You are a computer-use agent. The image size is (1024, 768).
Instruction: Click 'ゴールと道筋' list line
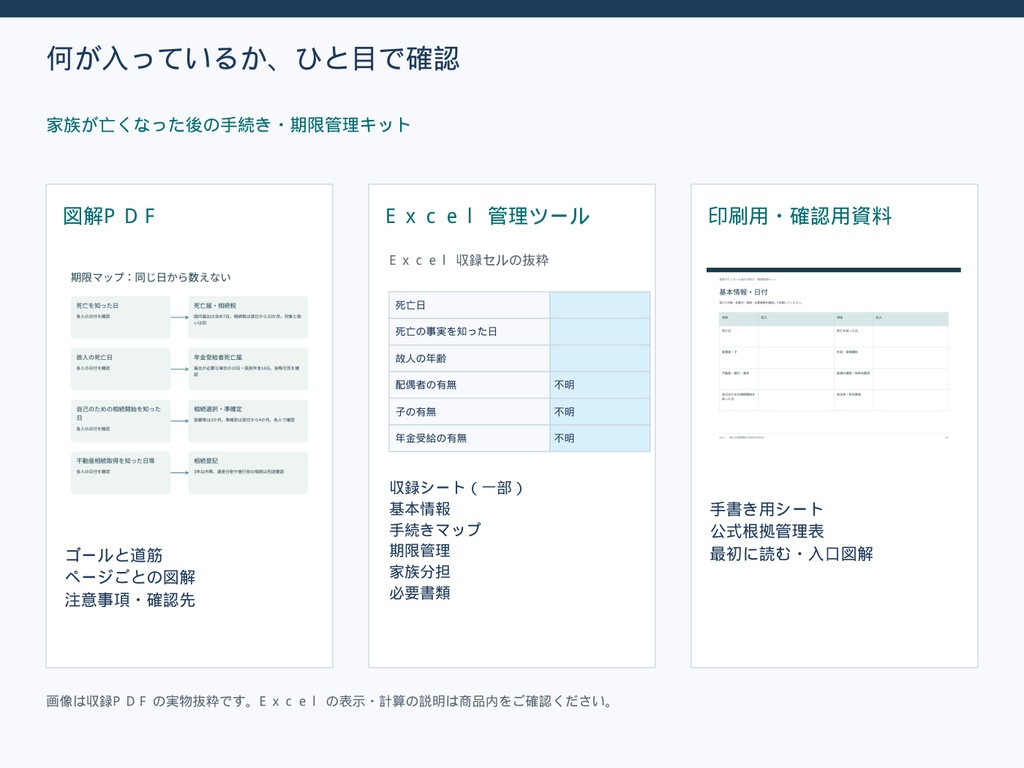114,555
